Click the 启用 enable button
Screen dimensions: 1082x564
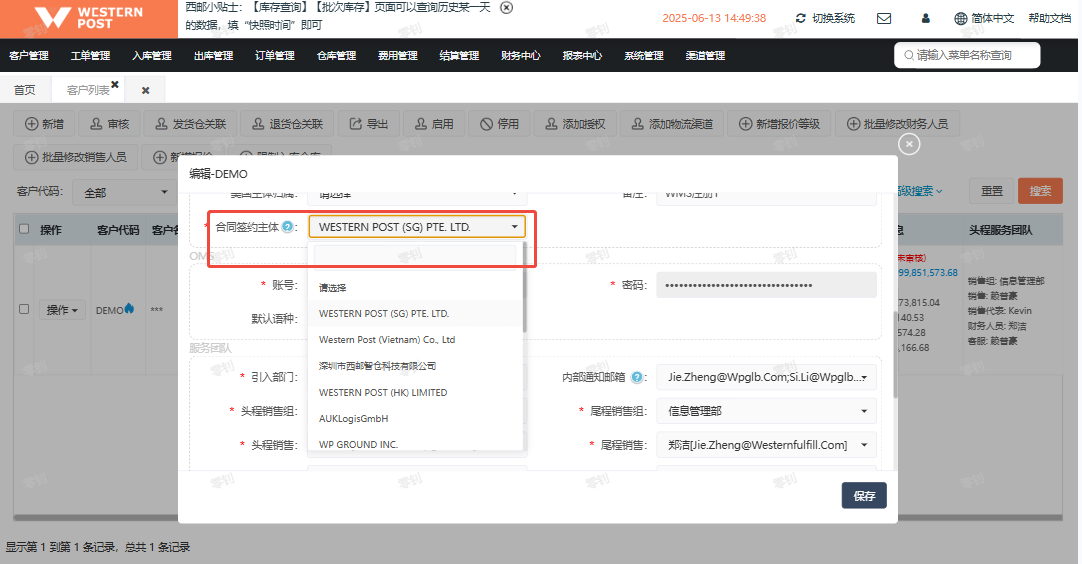tap(434, 124)
